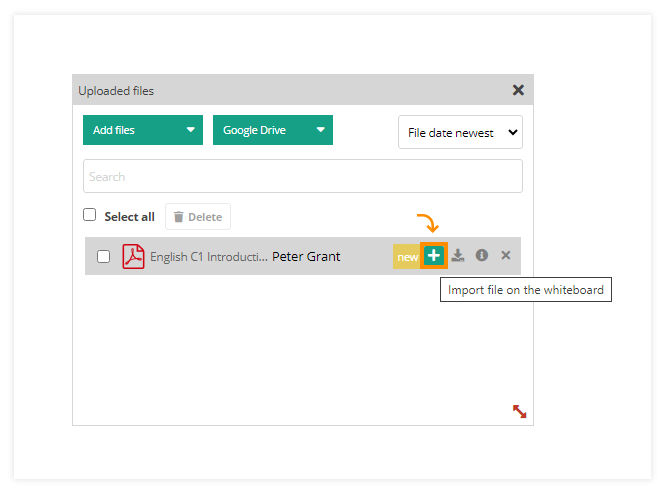Viewport: 665px width, 494px height.
Task: Open file info for the PDF
Action: pyautogui.click(x=482, y=256)
